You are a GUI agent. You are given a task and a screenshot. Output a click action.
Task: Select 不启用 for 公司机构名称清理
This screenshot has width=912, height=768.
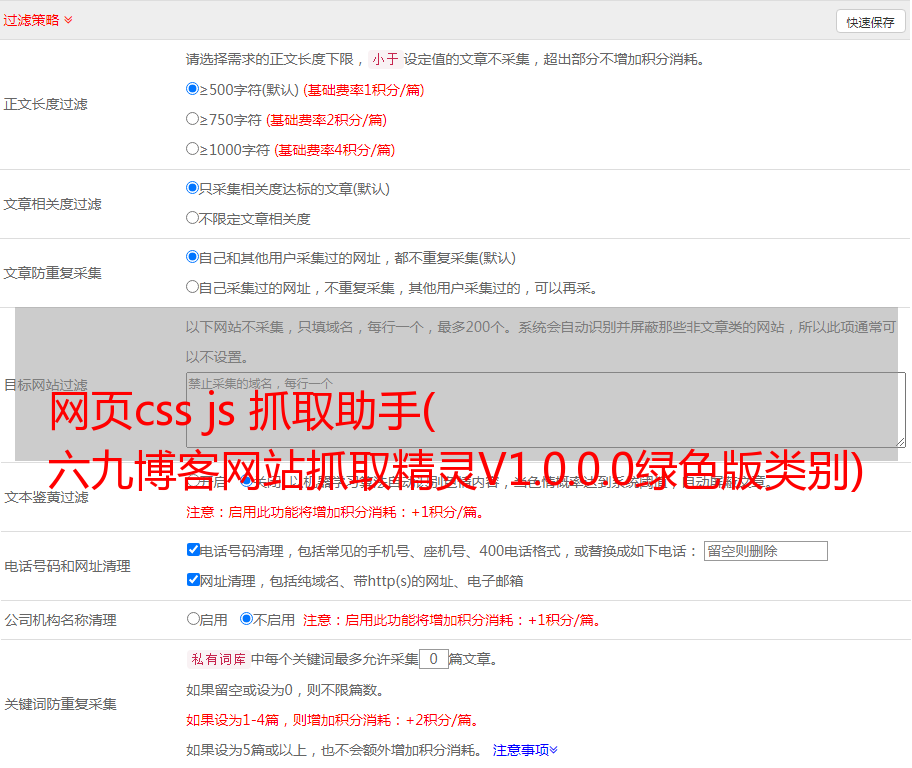(246, 619)
